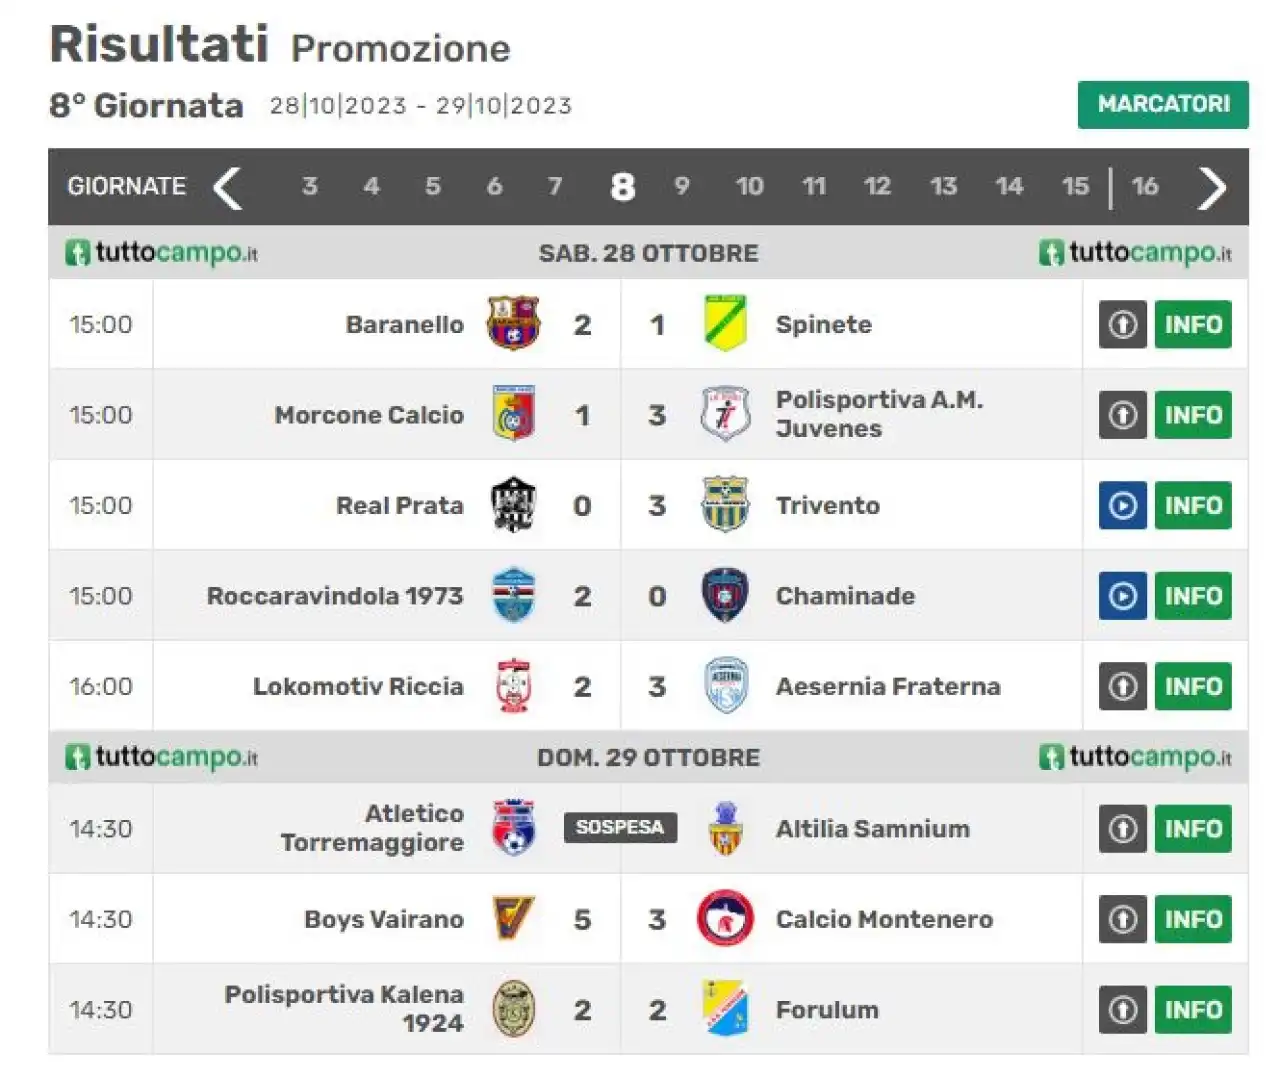
Task: Jump to giornata 16
Action: coord(1145,187)
